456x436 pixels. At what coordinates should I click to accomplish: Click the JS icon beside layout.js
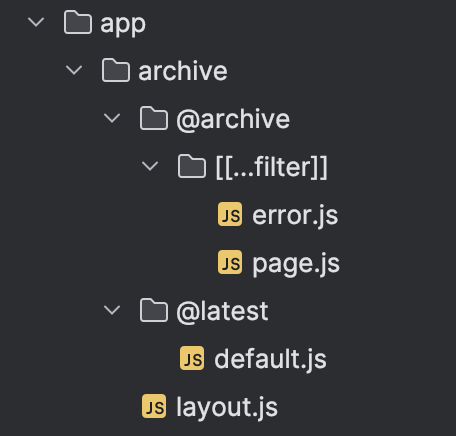tap(154, 406)
